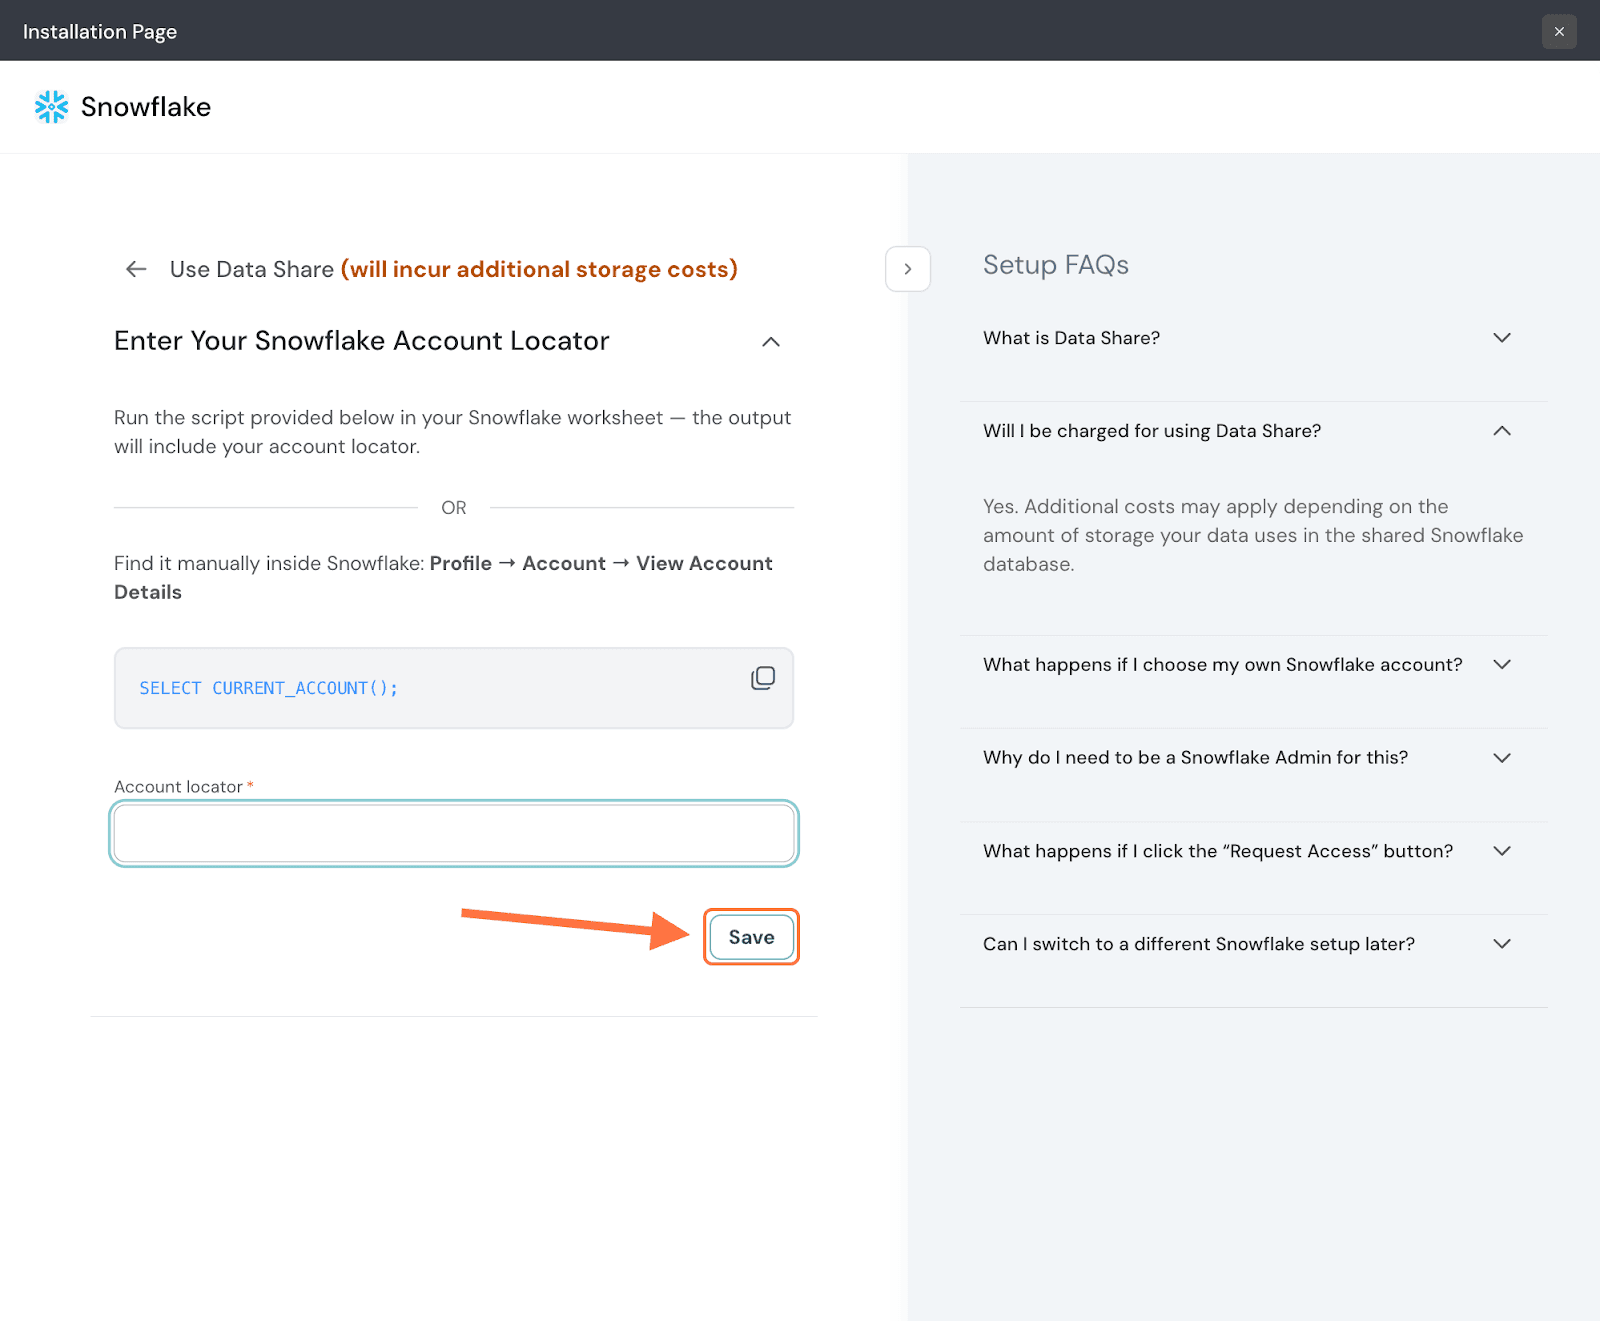Click the orange storage costs warning text
Image resolution: width=1600 pixels, height=1321 pixels.
coord(539,269)
